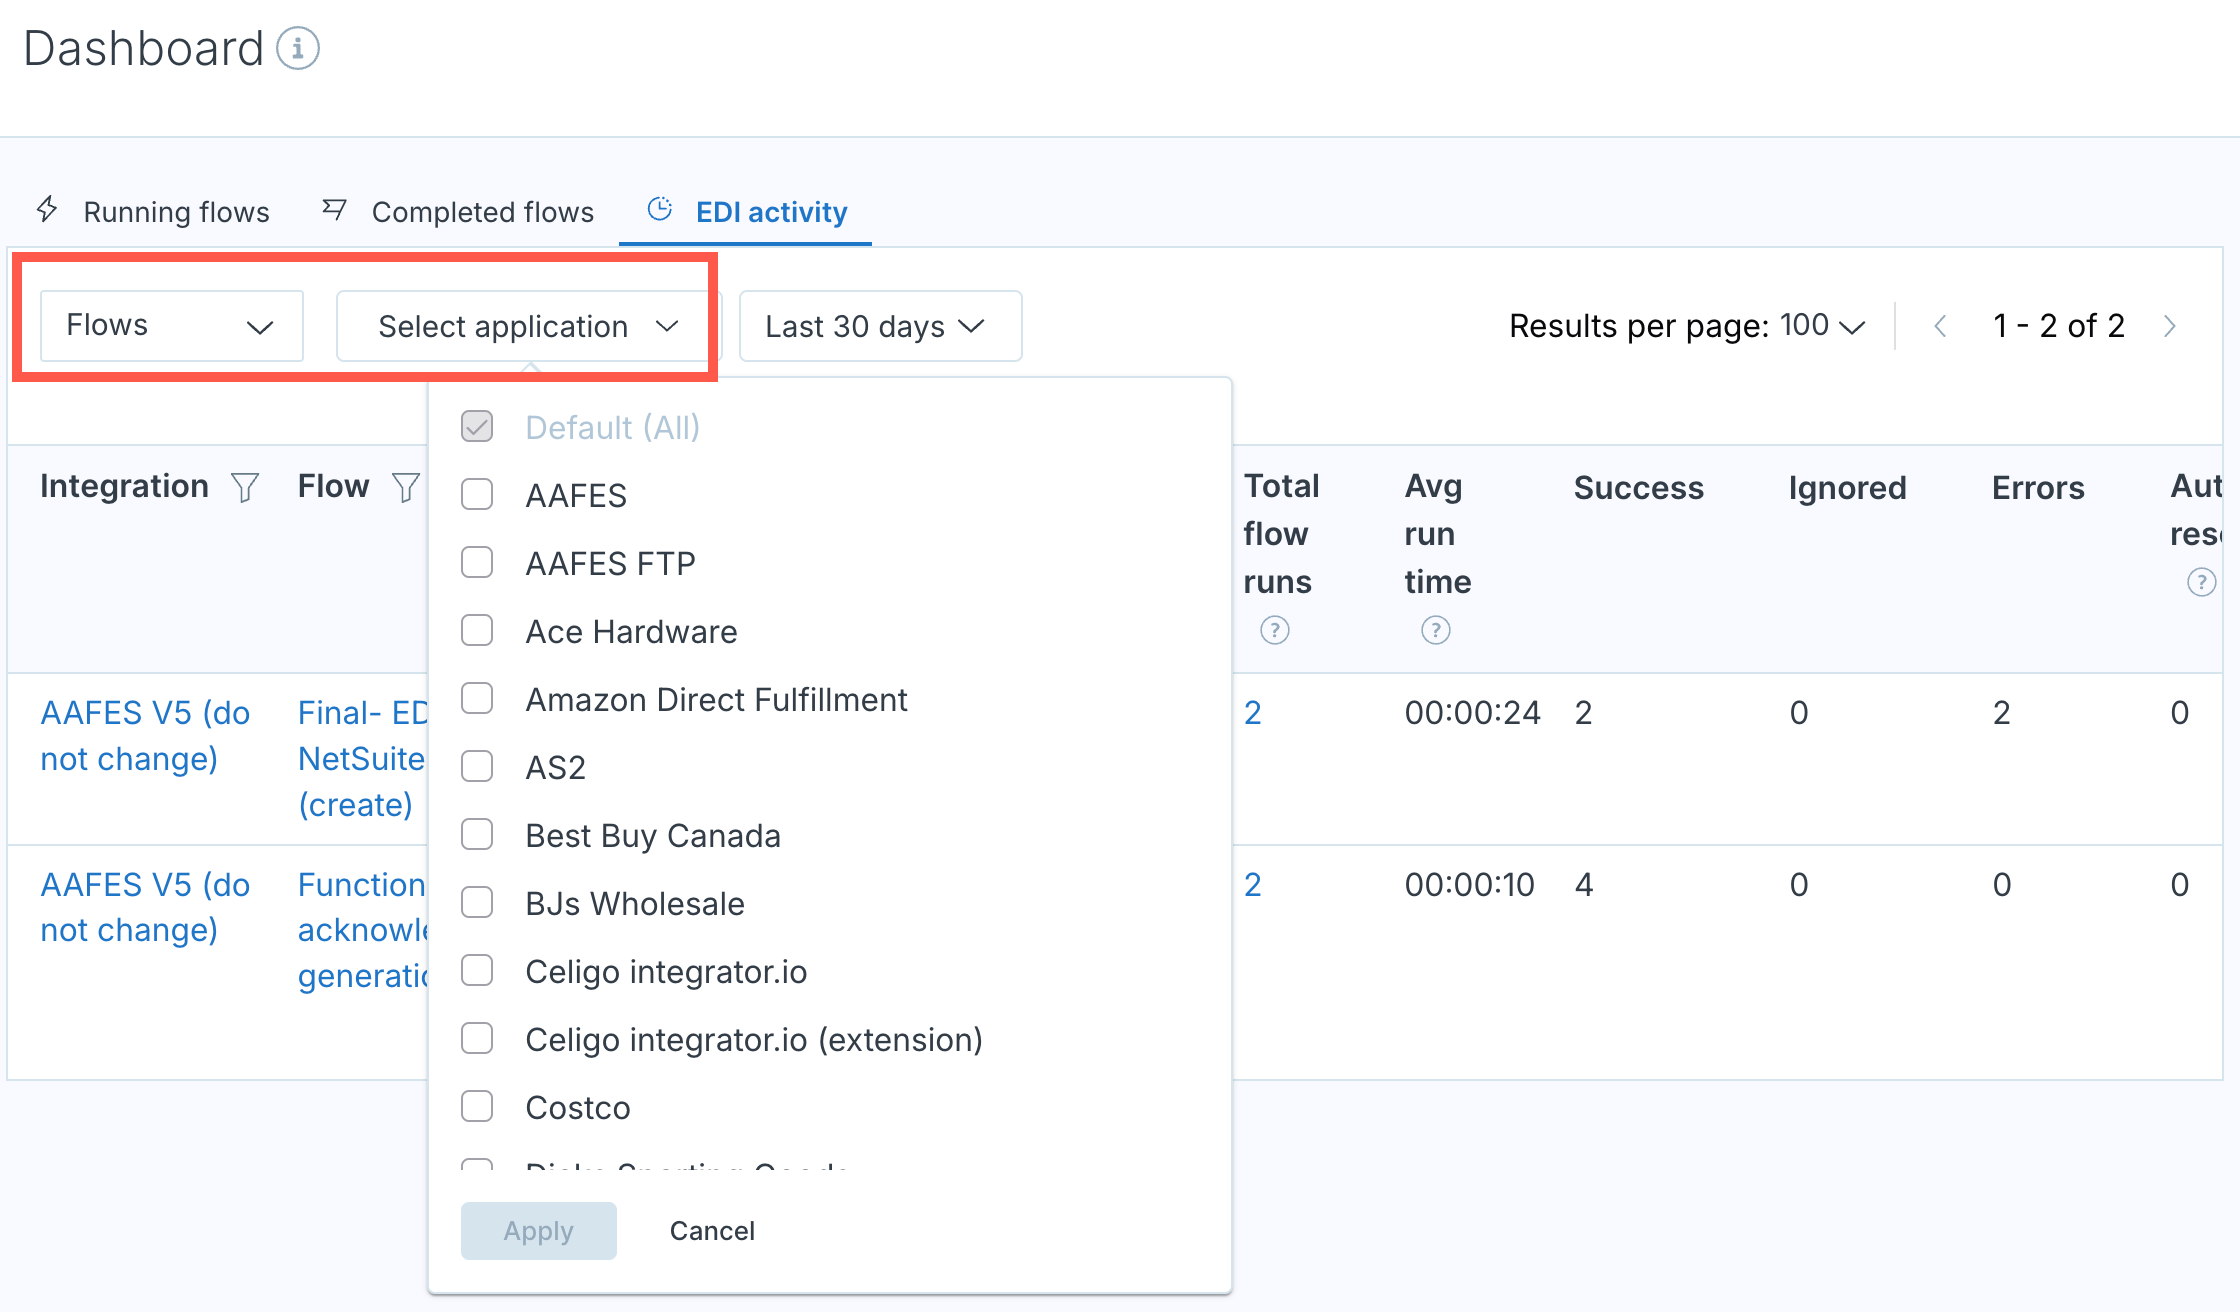Click the Errors column header
Screen dimensions: 2240x1312
coord(2037,487)
